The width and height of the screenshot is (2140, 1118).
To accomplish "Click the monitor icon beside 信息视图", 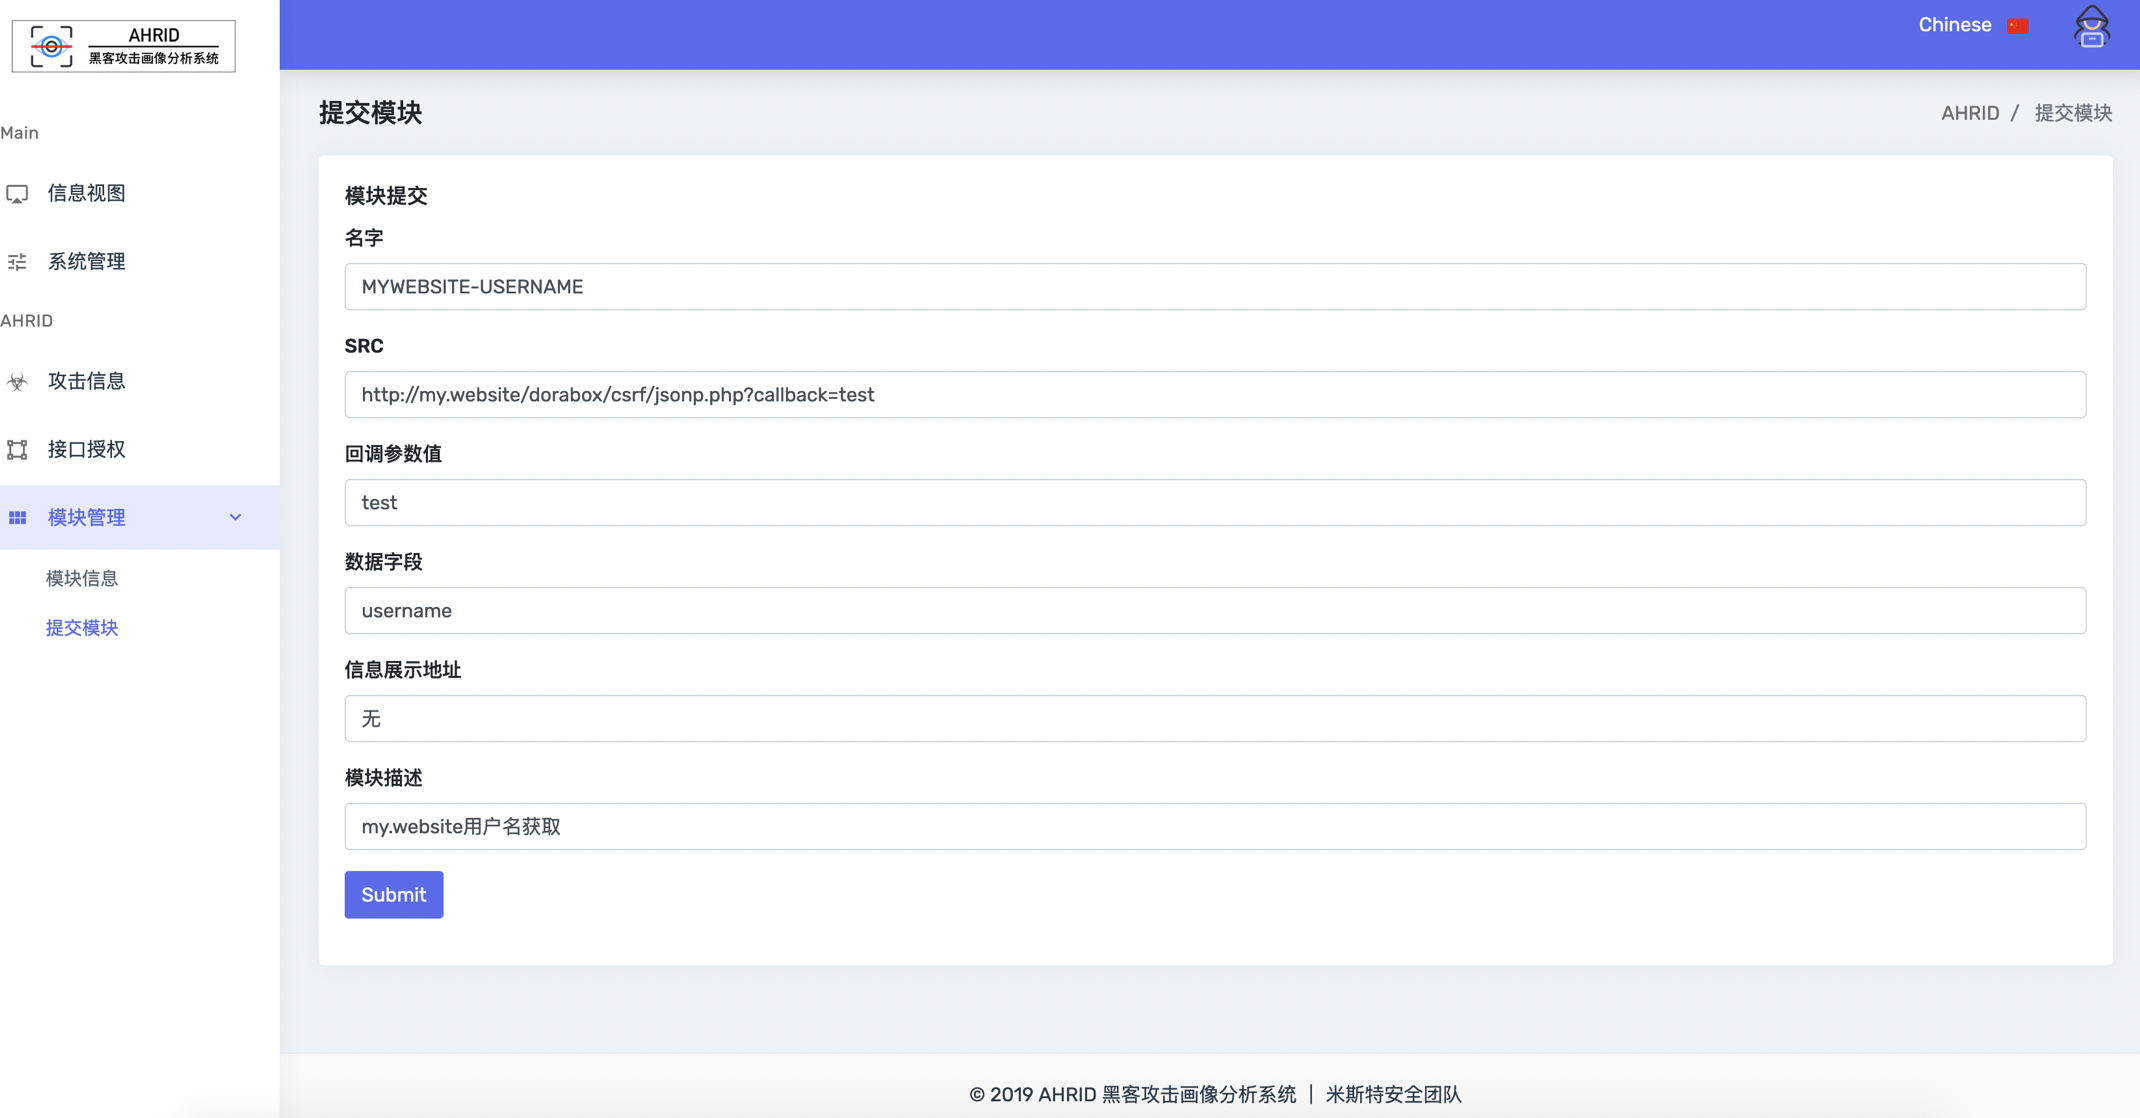I will coord(17,194).
